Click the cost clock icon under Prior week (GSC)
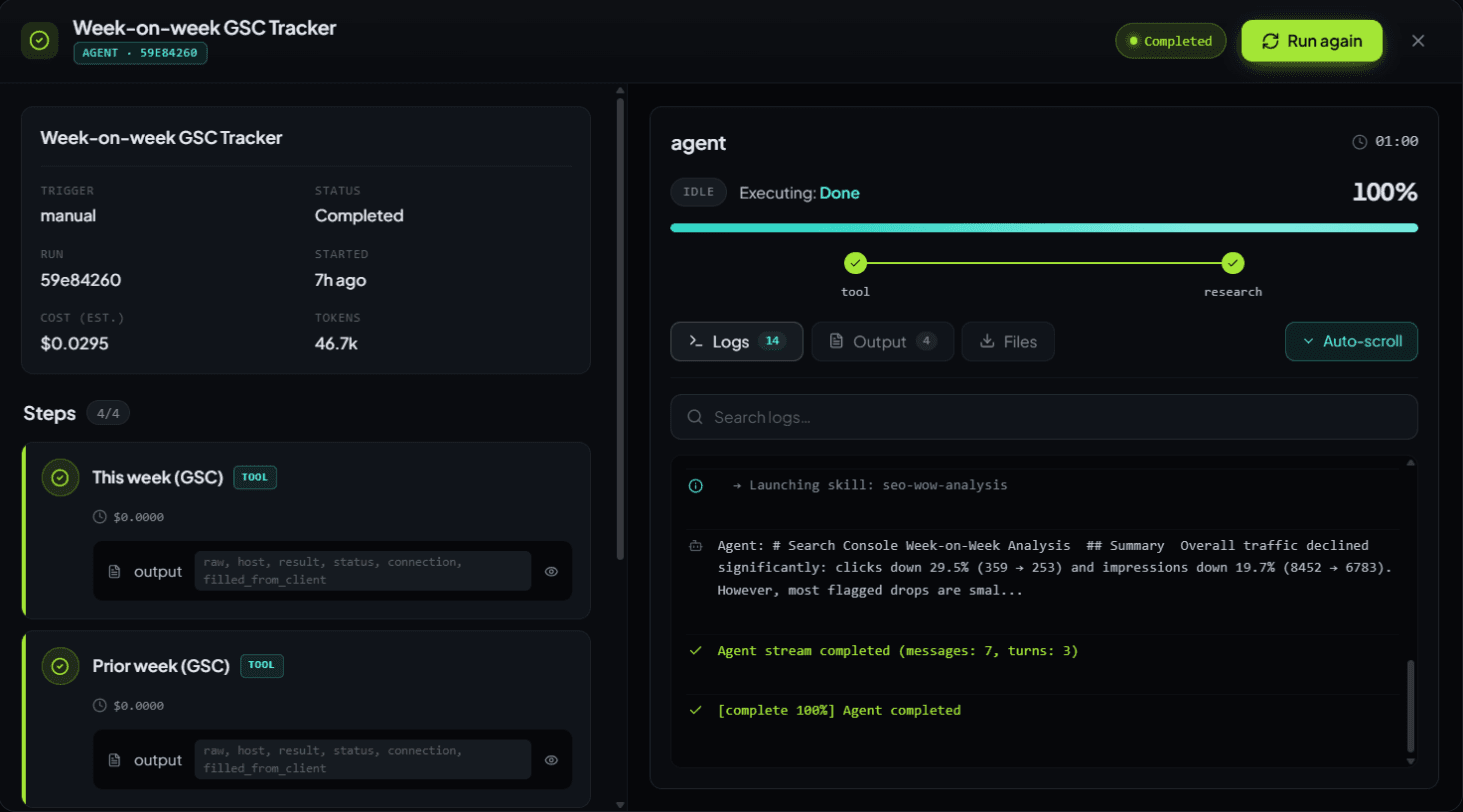1463x812 pixels. 99,705
